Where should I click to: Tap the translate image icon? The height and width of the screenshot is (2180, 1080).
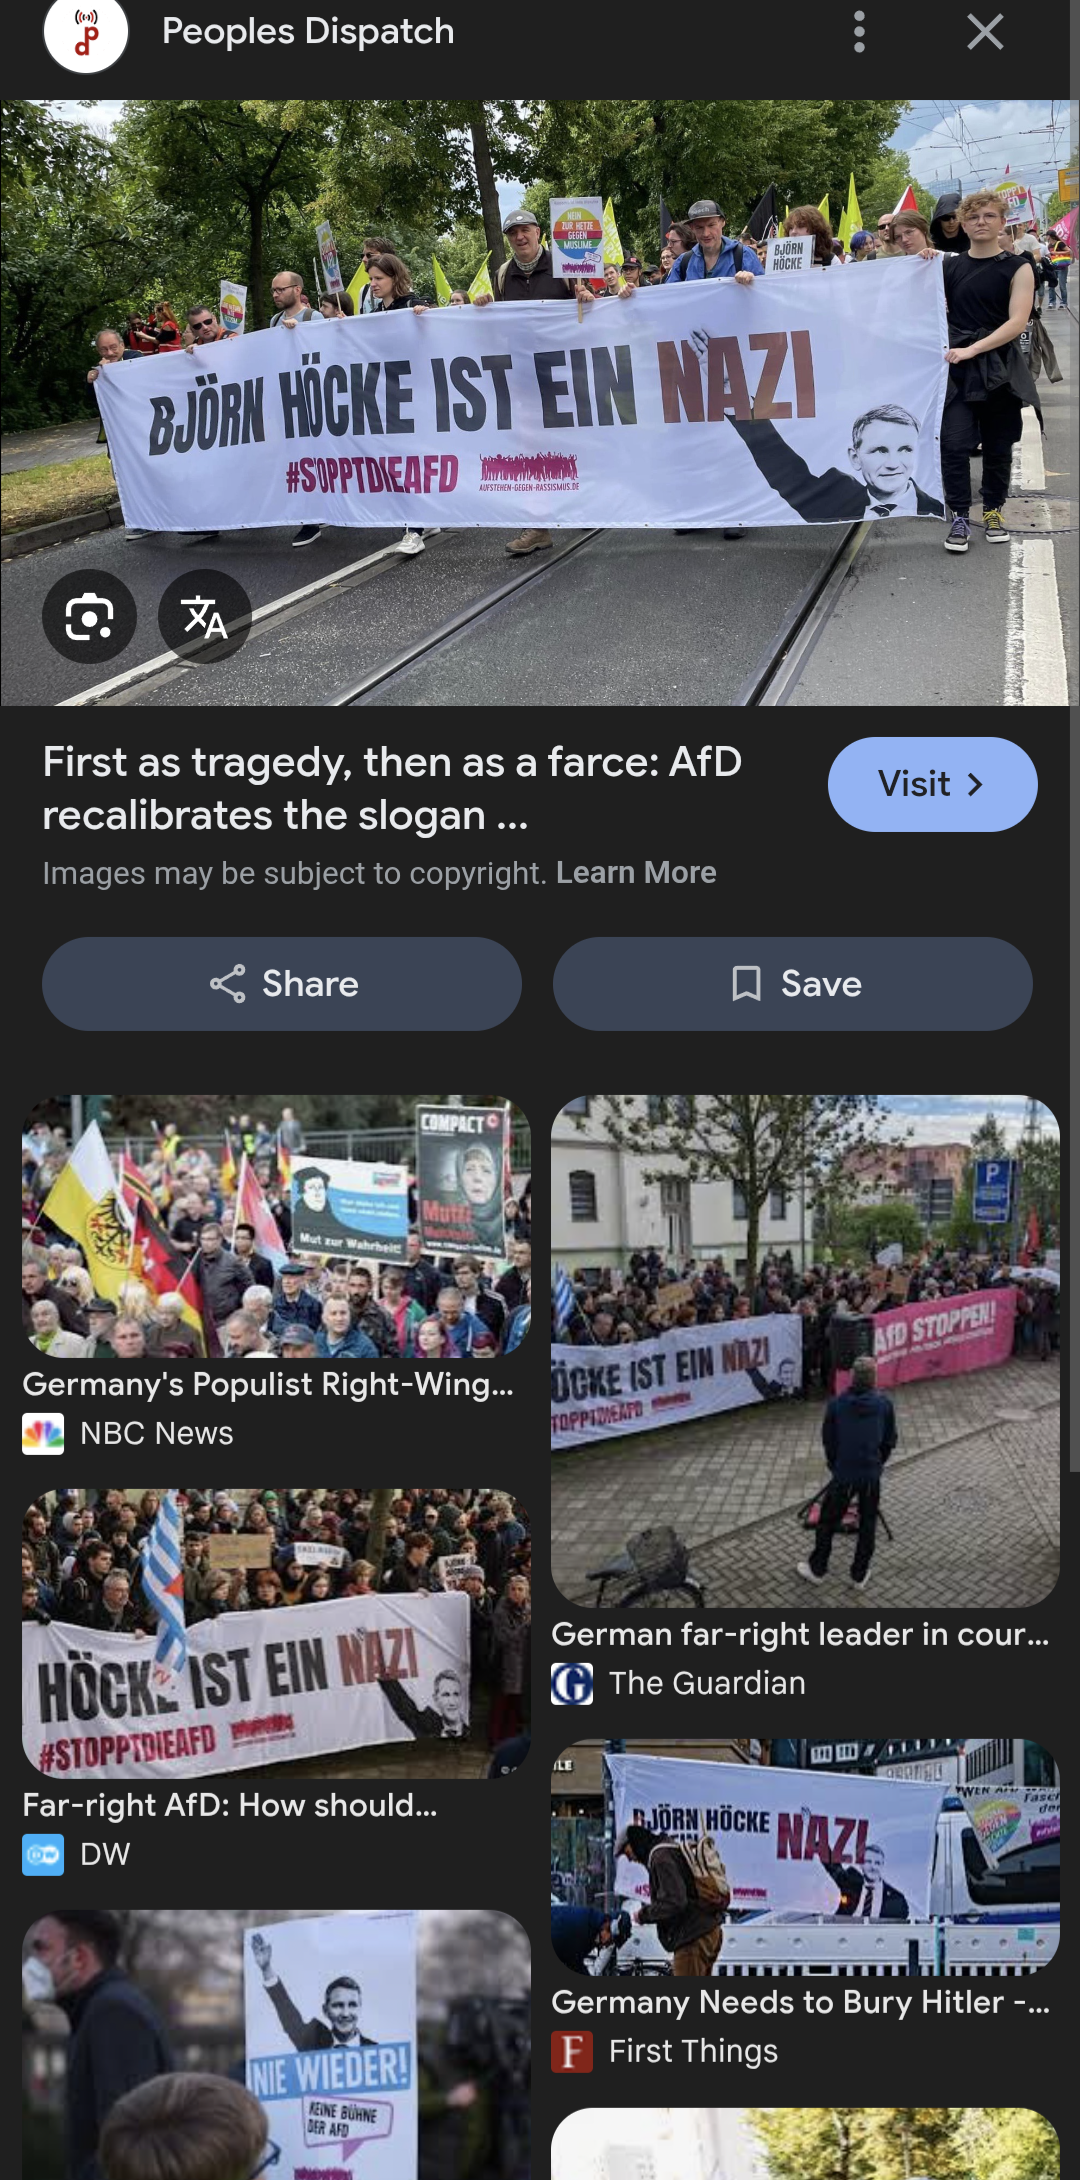(205, 617)
